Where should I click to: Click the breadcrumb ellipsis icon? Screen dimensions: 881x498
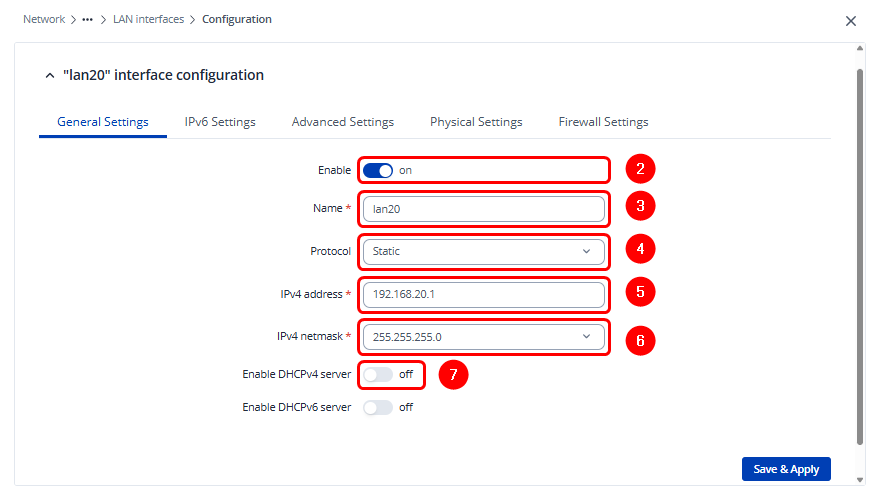(x=87, y=19)
